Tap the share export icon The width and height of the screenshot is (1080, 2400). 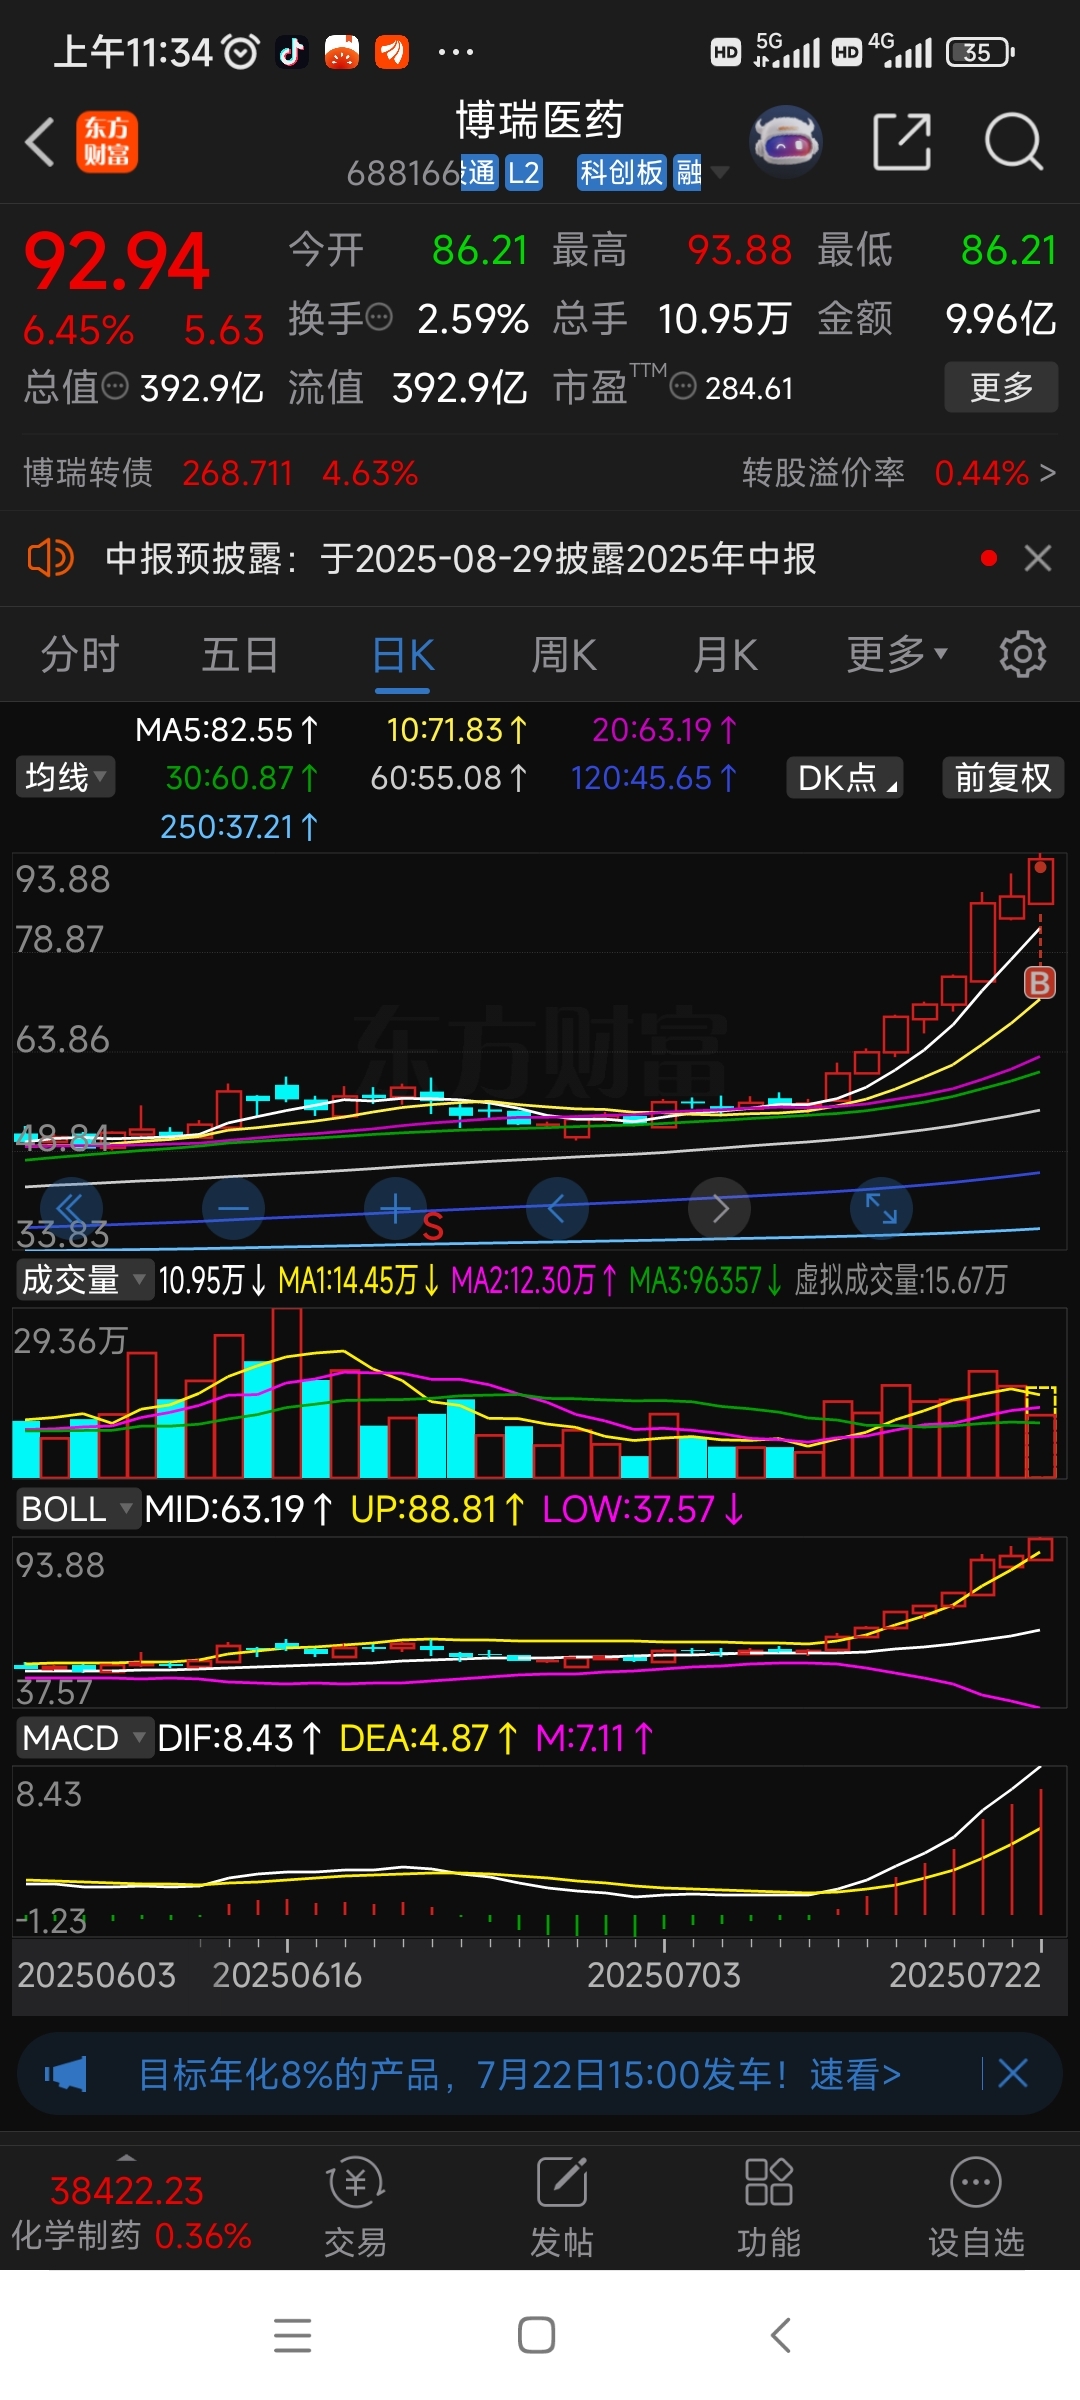[x=902, y=142]
